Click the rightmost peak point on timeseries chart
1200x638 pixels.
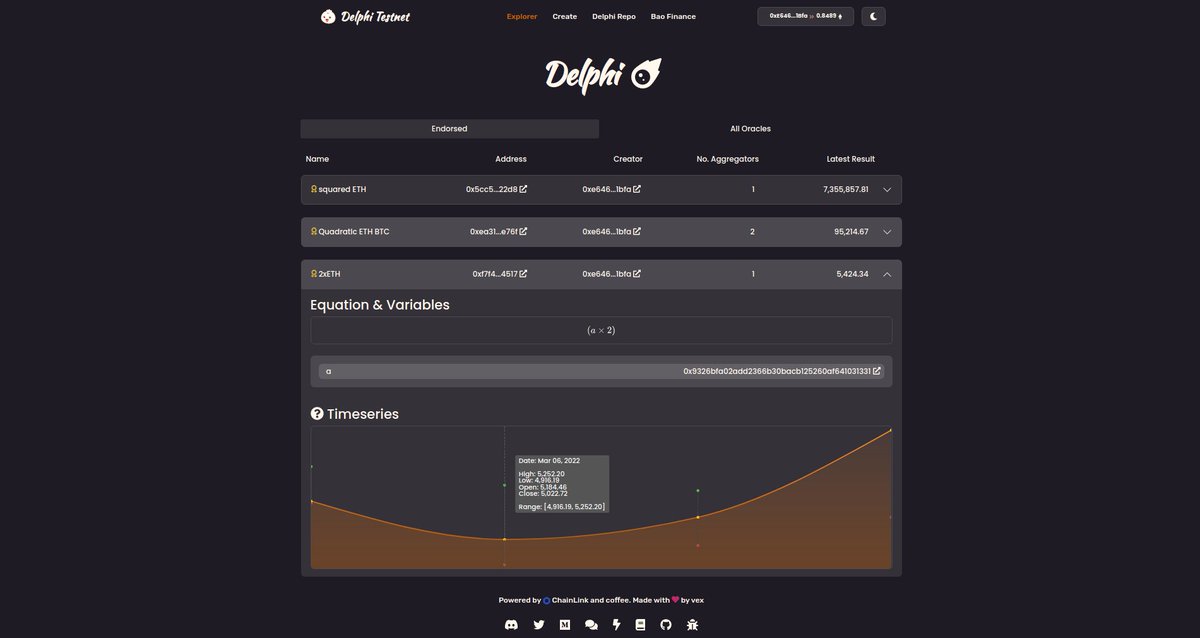pos(890,431)
